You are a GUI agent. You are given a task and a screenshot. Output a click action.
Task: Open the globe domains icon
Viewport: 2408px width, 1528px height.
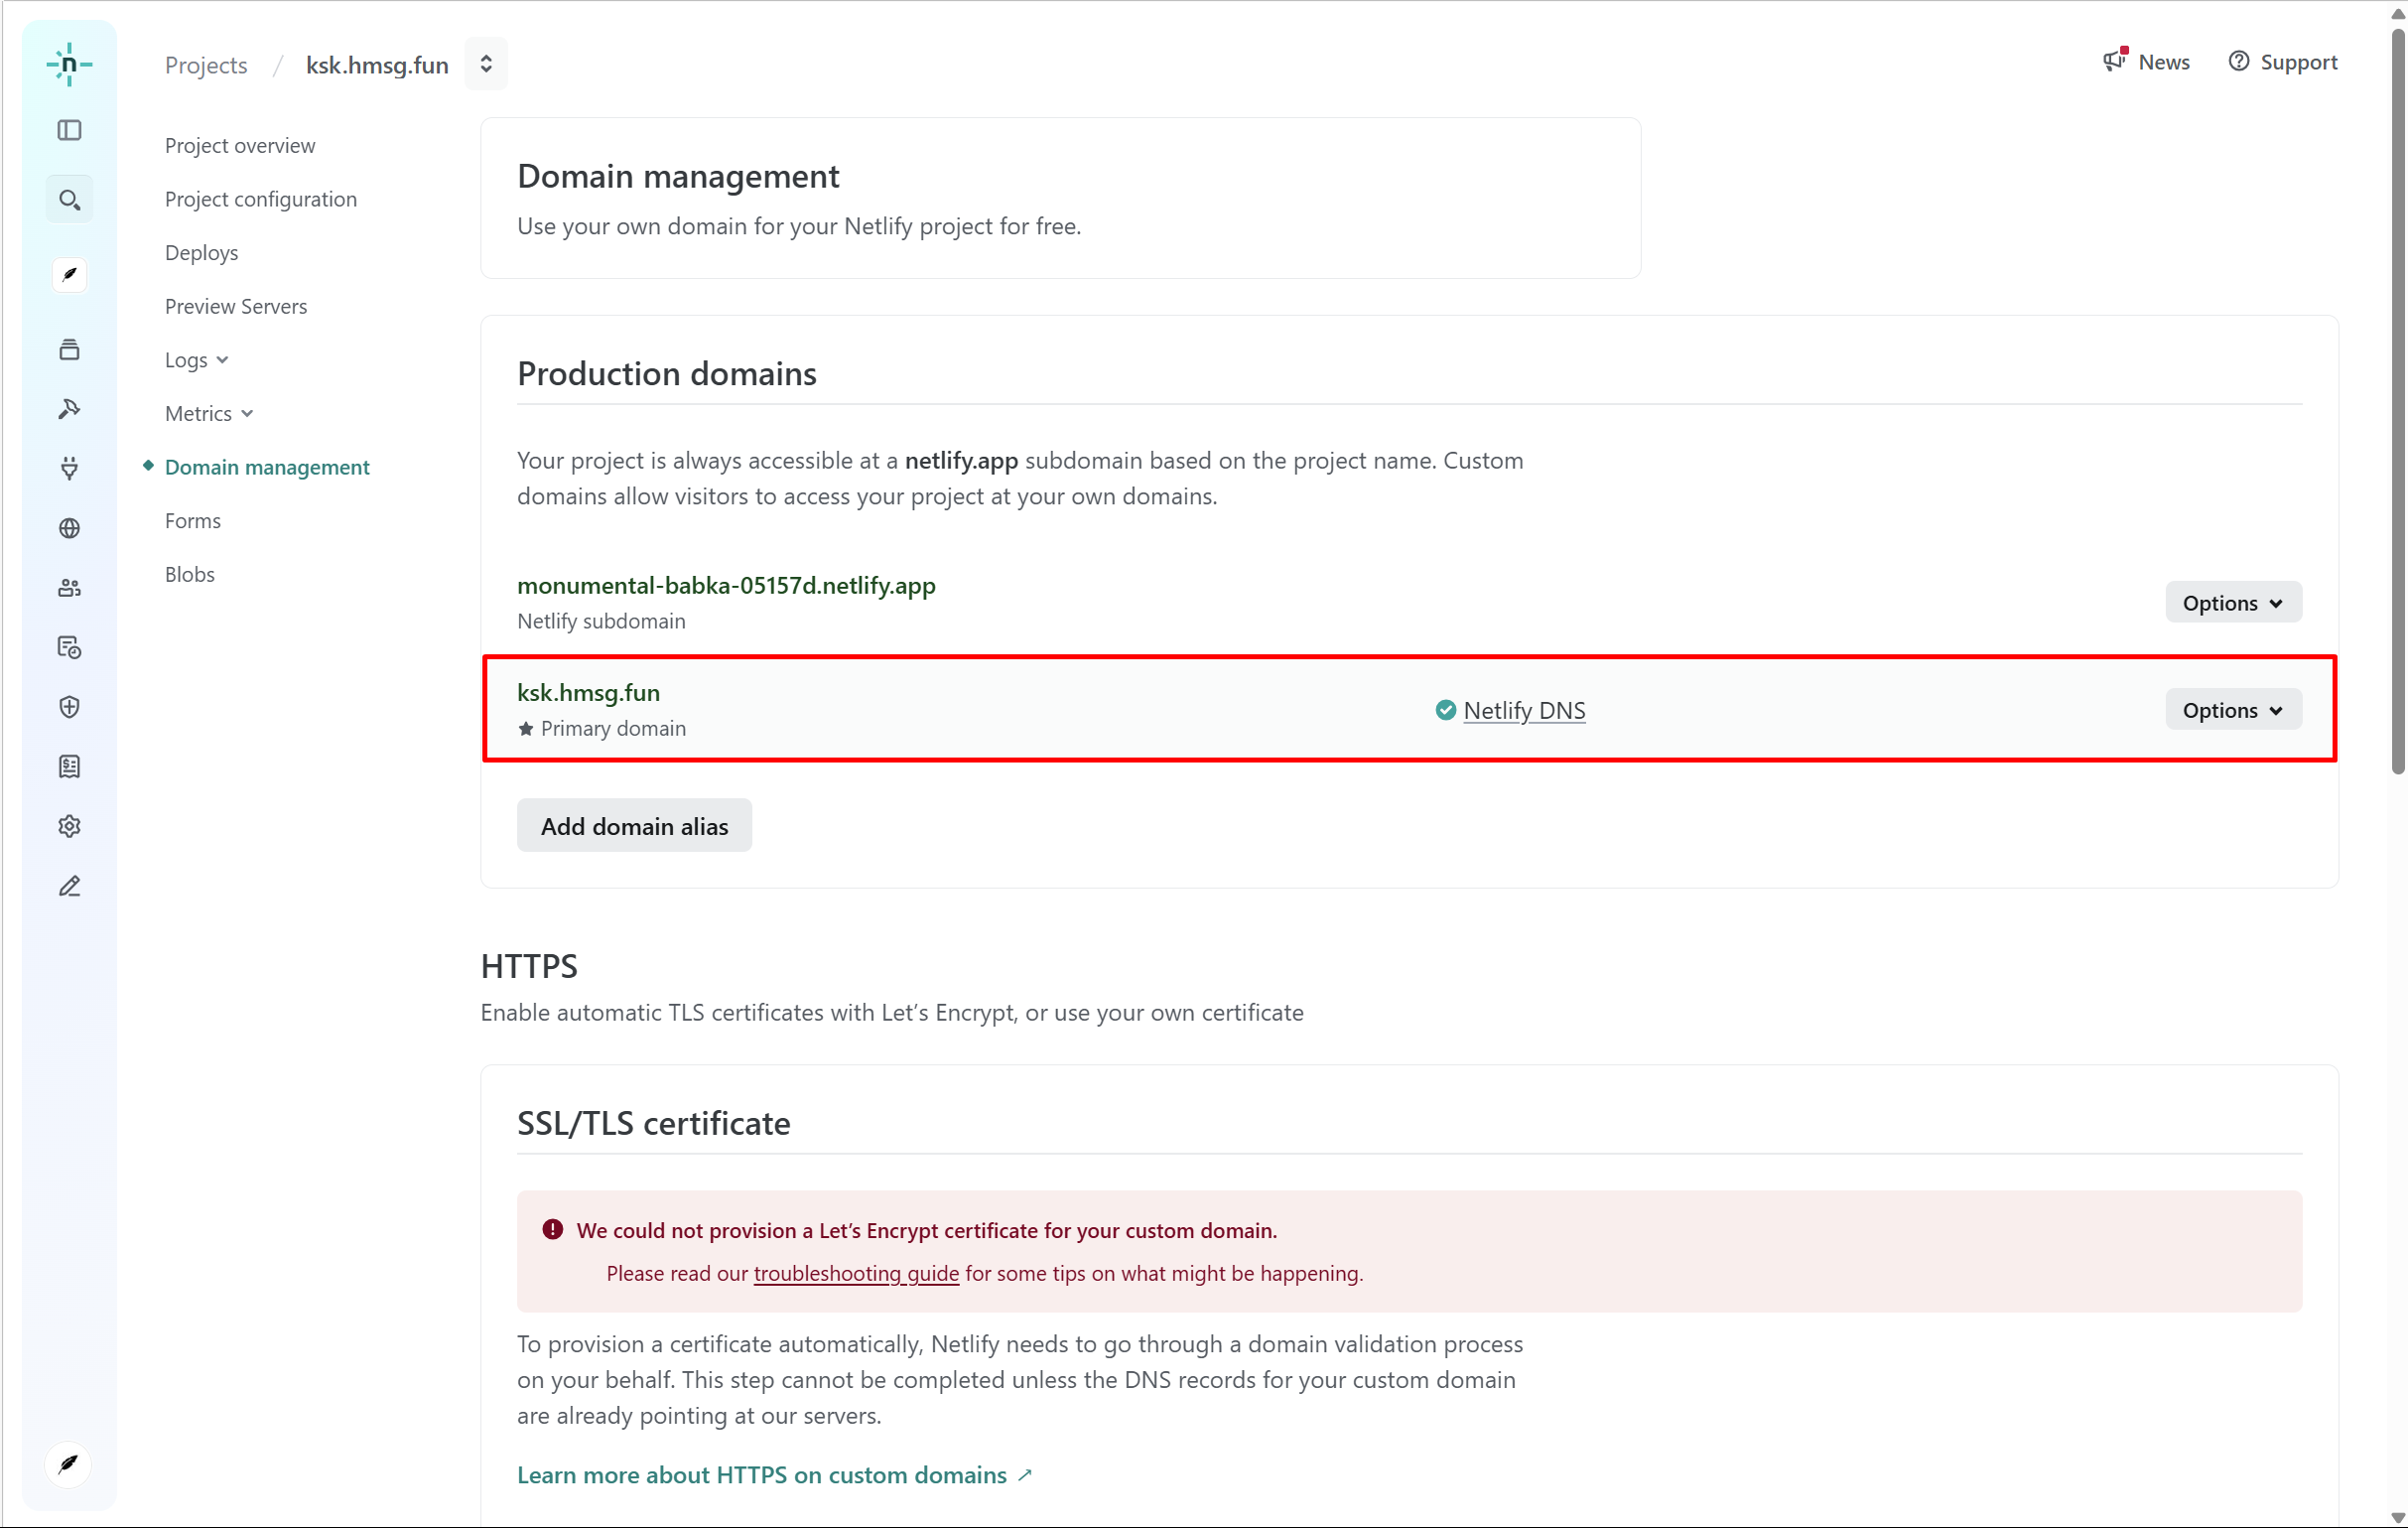pos(69,528)
